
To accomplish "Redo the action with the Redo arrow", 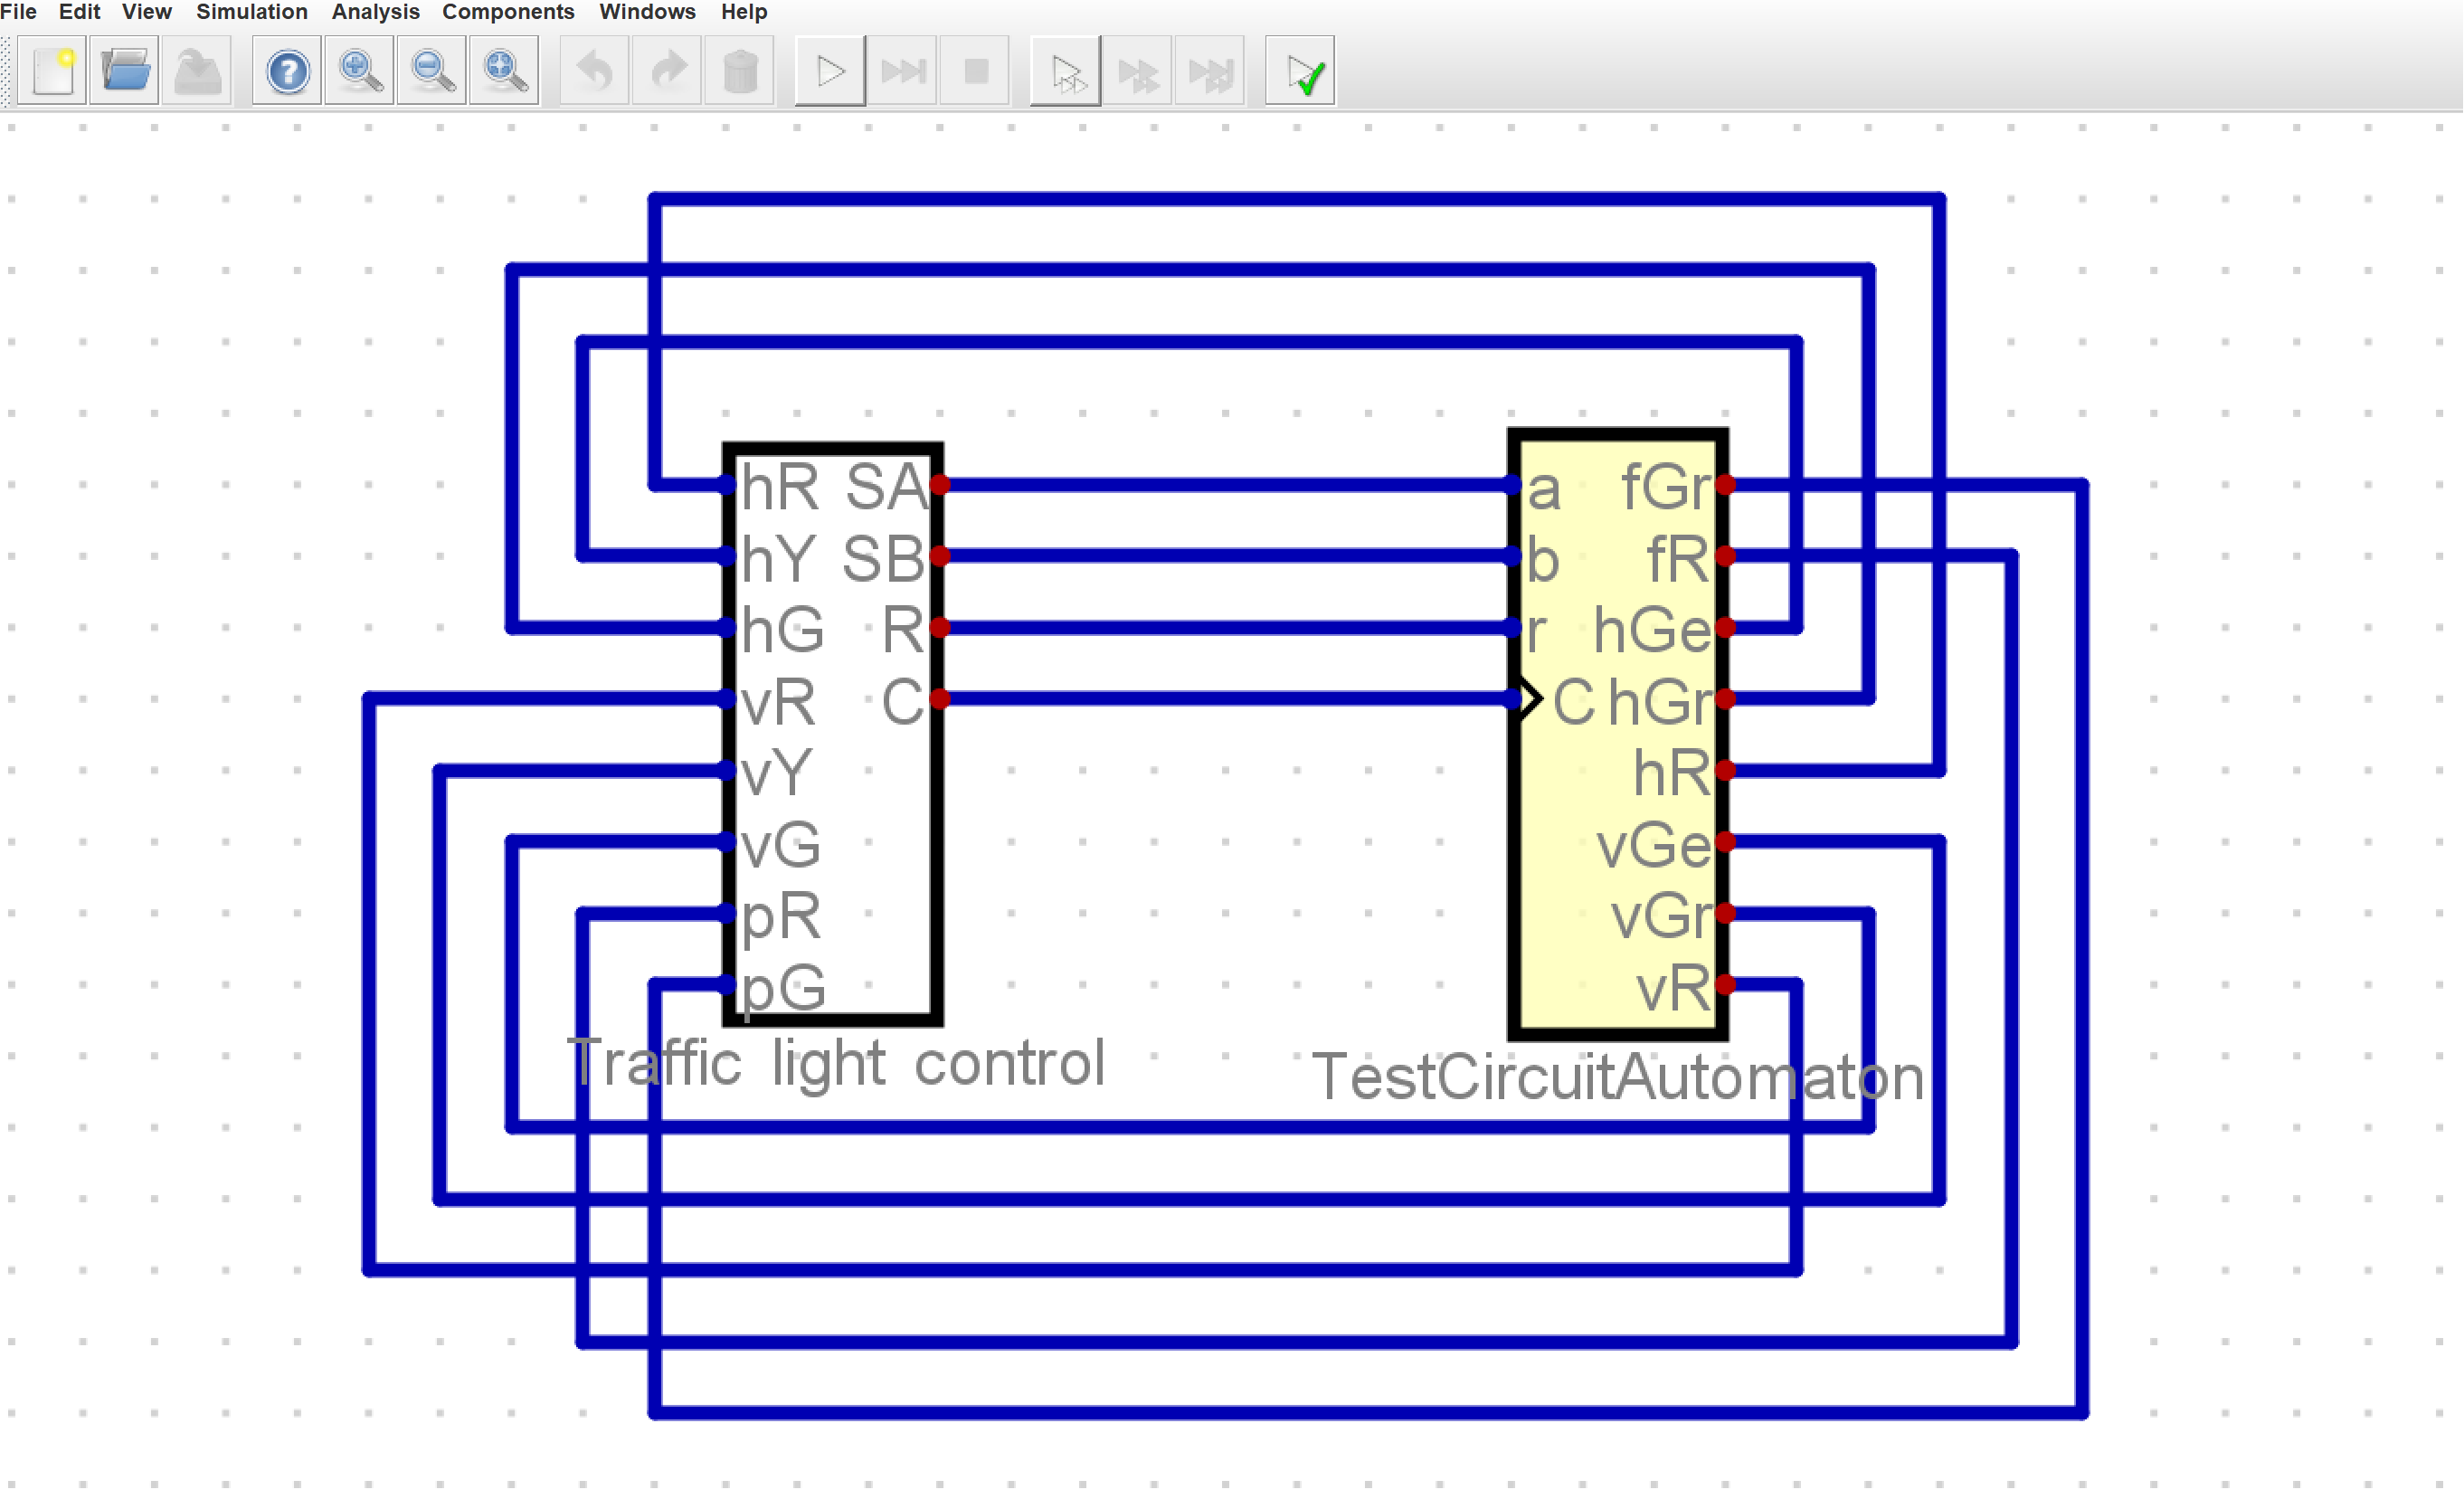I will tap(667, 71).
